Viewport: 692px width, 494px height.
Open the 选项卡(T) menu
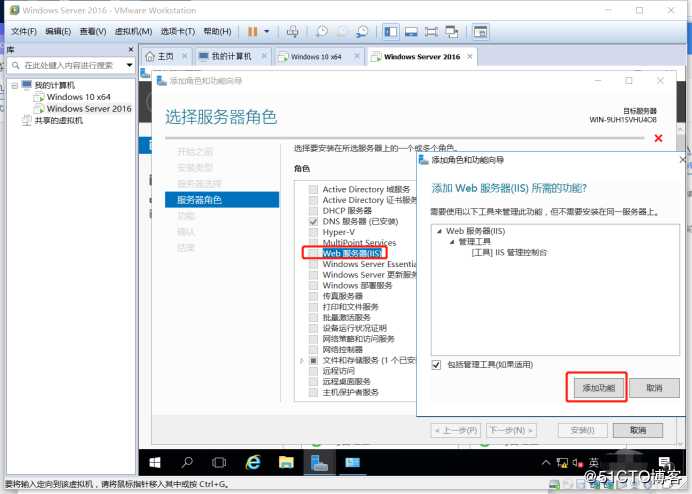(x=177, y=32)
